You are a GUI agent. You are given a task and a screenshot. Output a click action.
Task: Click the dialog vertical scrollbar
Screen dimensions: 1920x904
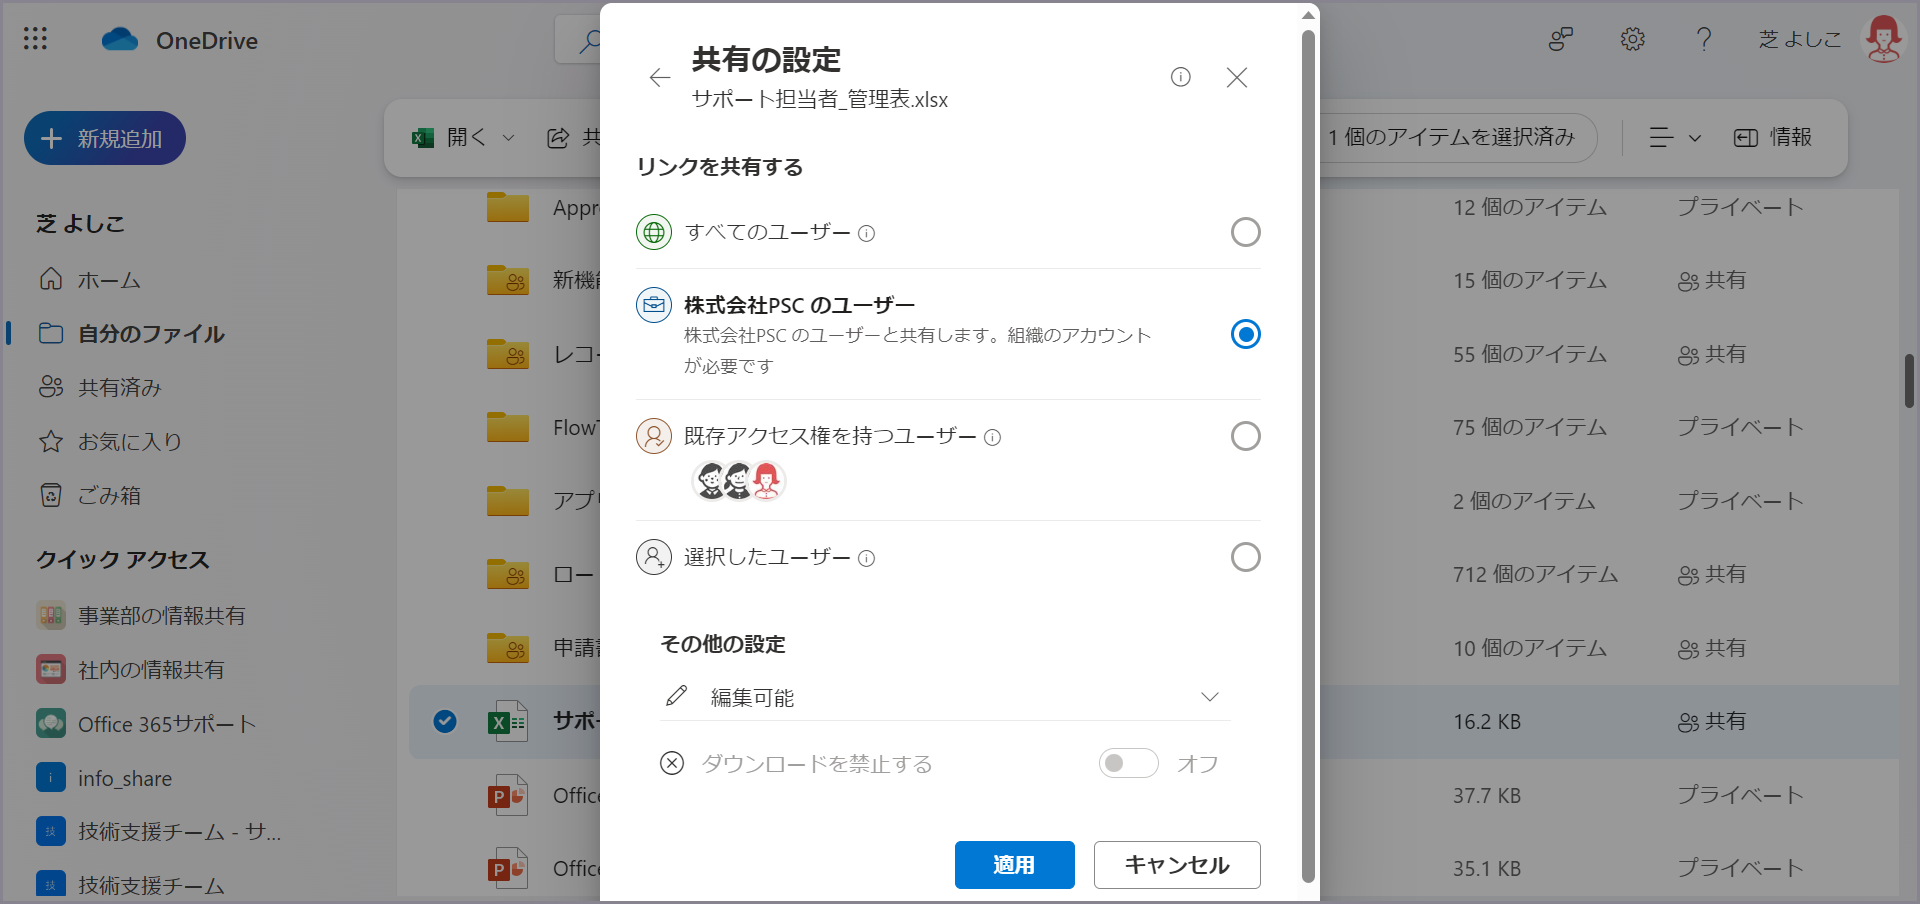1308,455
